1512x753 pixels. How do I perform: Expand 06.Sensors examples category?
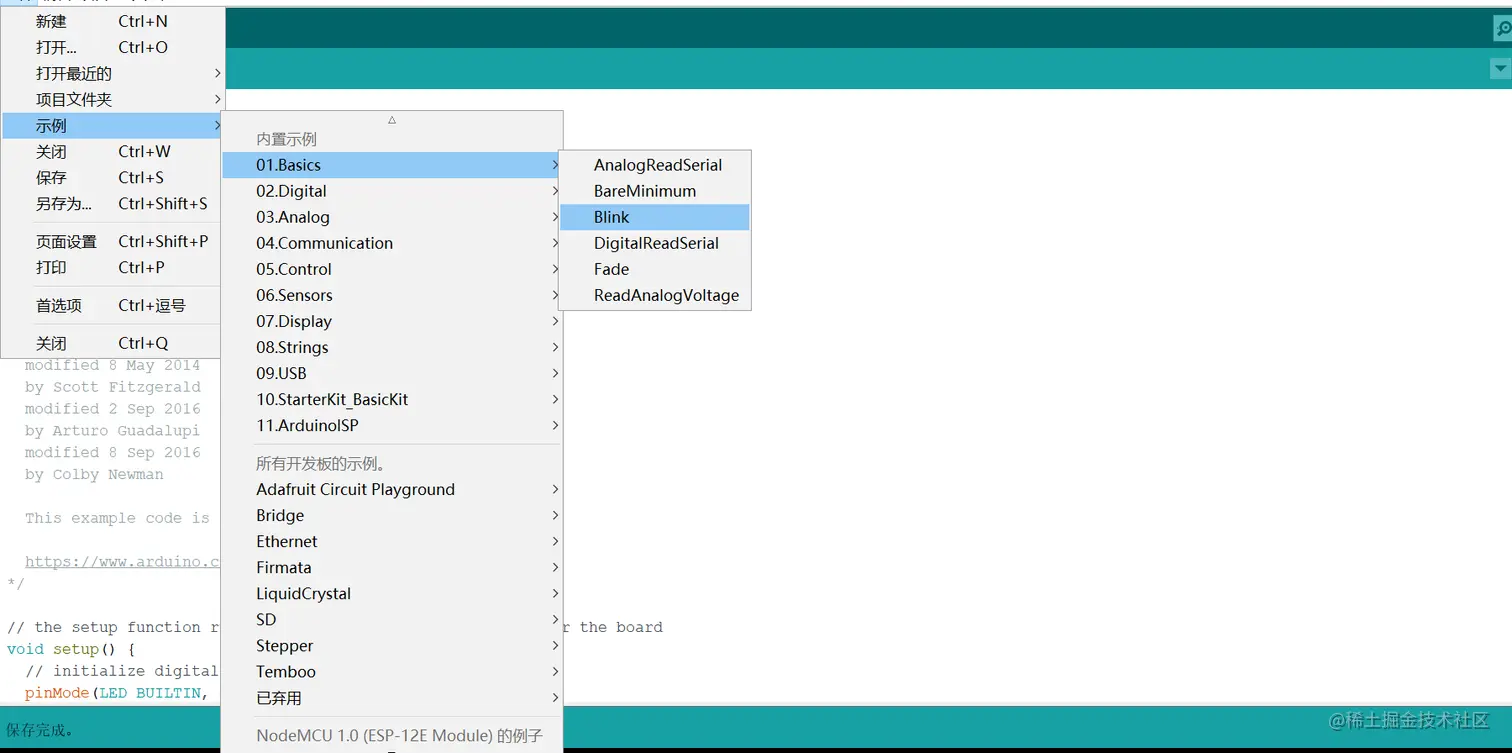coord(392,295)
